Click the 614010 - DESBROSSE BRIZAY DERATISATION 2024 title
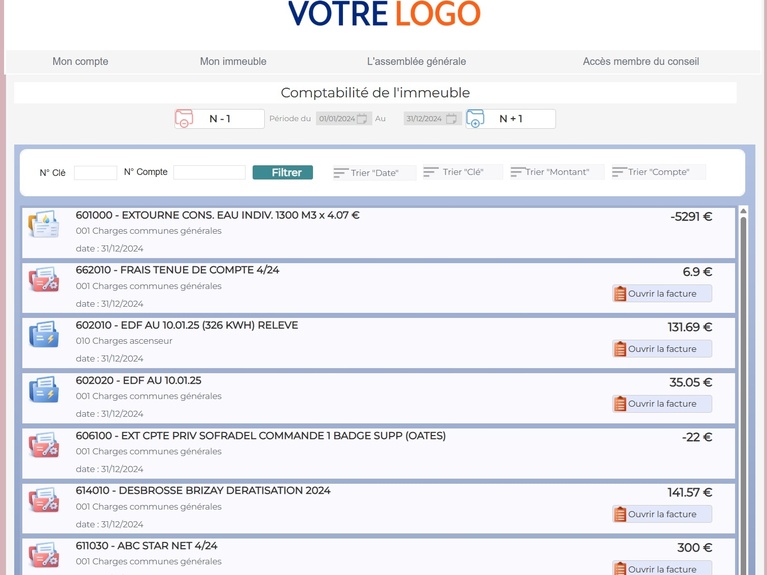This screenshot has height=575, width=767. click(203, 490)
